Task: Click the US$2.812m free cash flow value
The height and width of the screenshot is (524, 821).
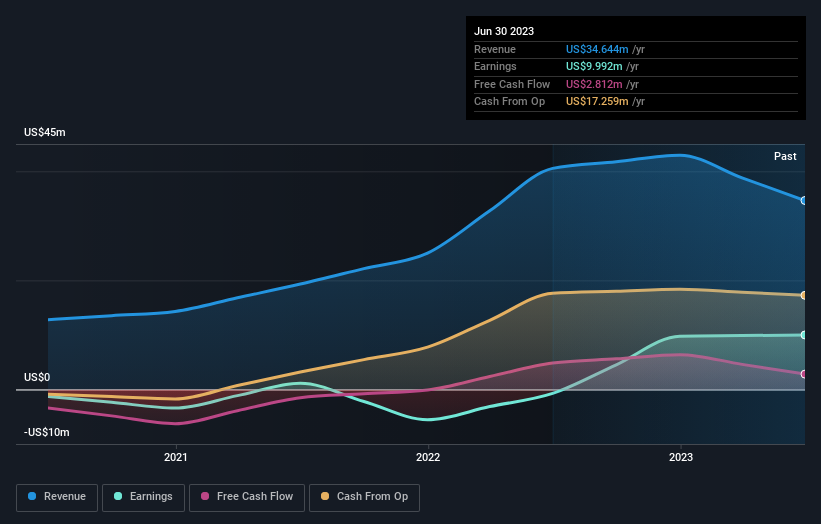Action: (594, 84)
